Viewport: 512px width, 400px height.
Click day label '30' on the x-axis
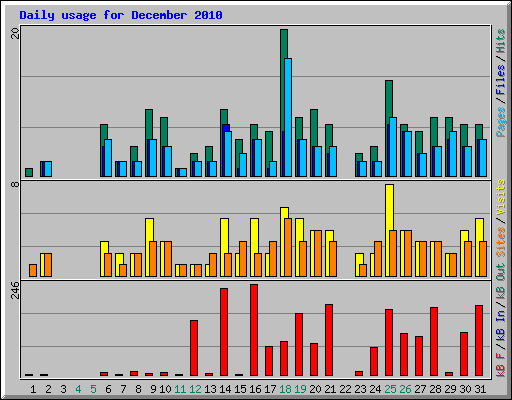tap(465, 389)
